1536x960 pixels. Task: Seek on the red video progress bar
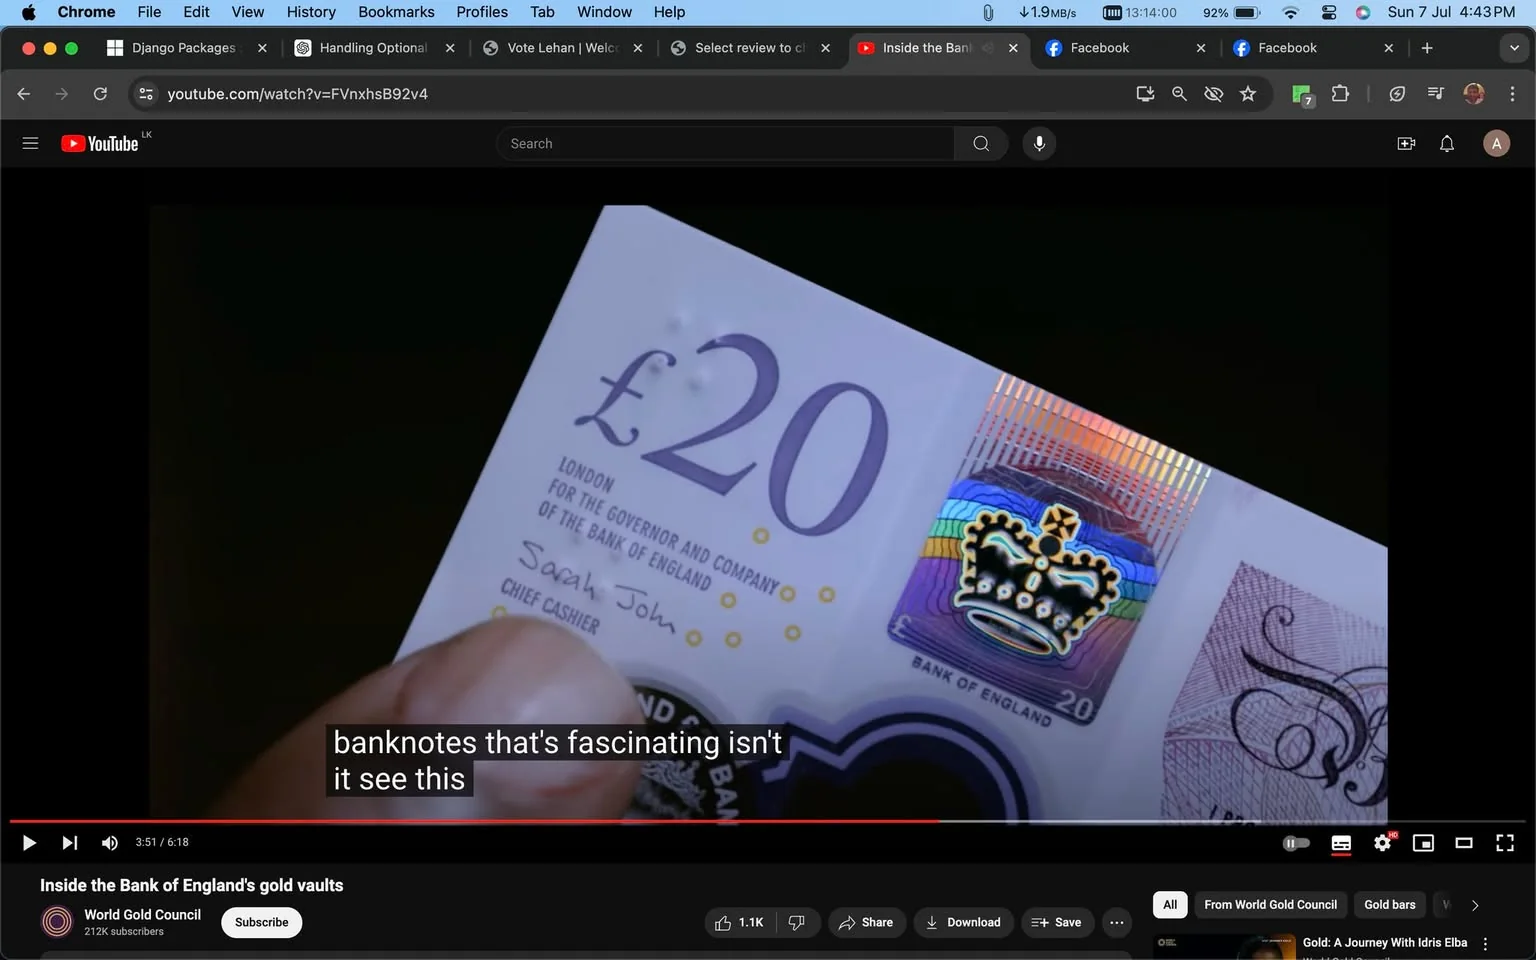click(x=767, y=821)
